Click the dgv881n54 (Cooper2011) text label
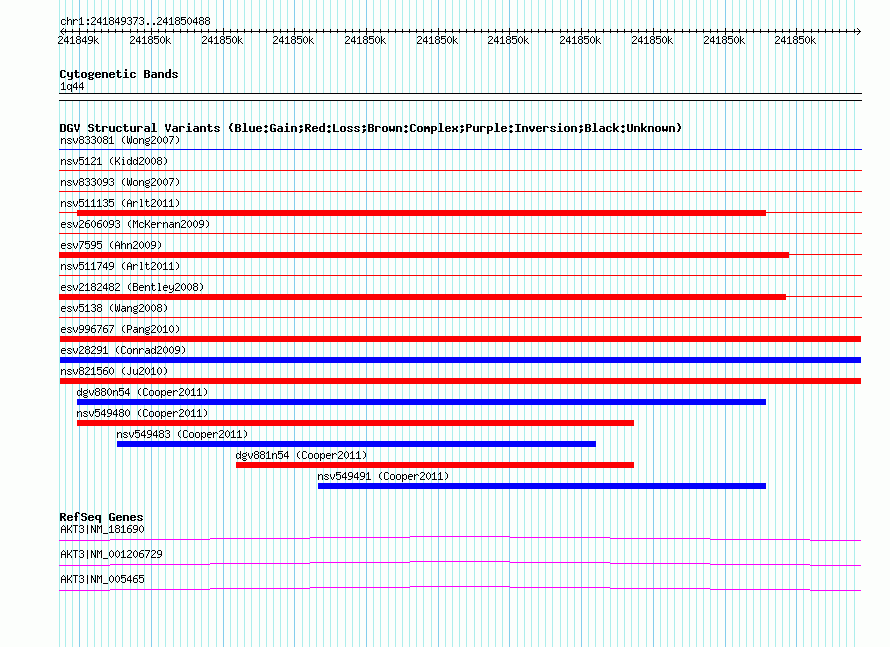890x647 pixels. click(x=301, y=455)
